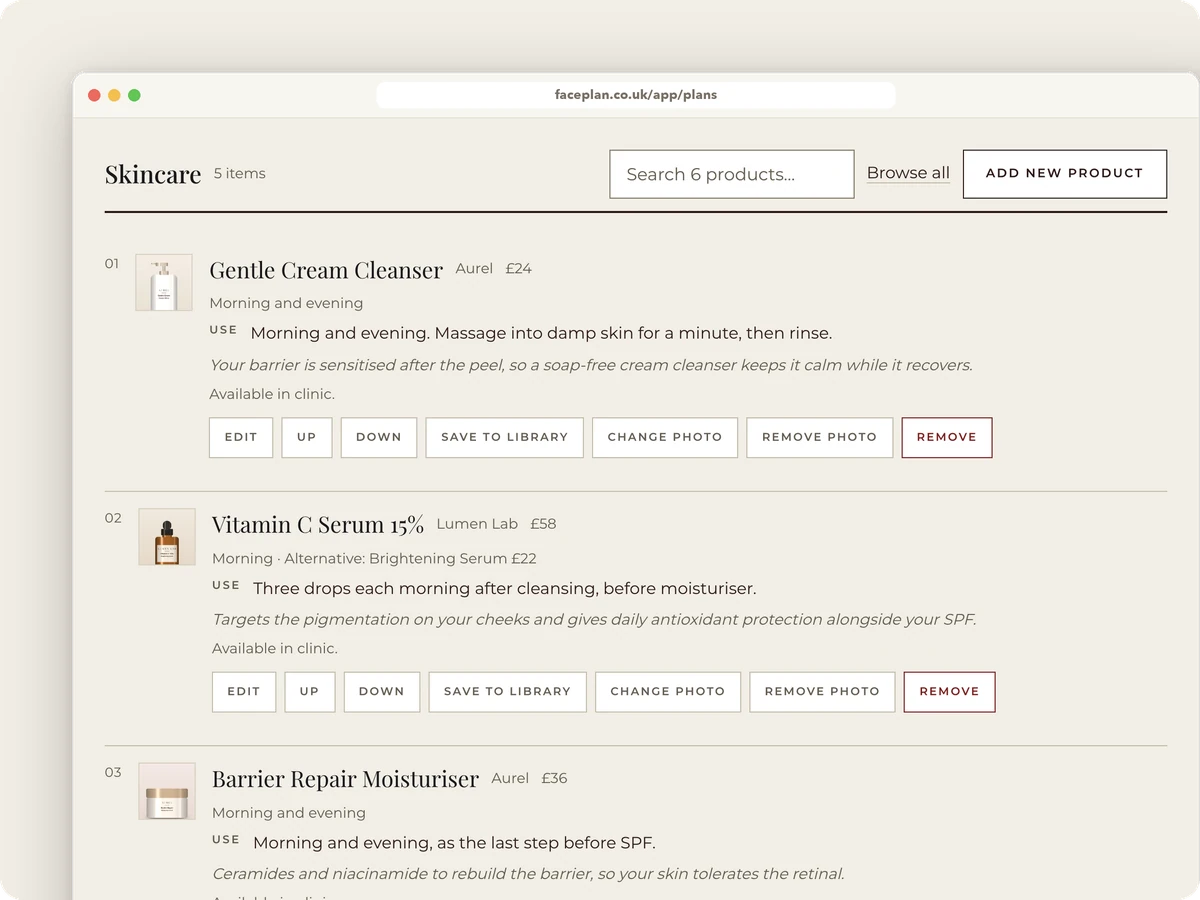Click the Barrier Repair Moisturiser jar thumbnail
Viewport: 1200px width, 900px height.
pyautogui.click(x=167, y=792)
